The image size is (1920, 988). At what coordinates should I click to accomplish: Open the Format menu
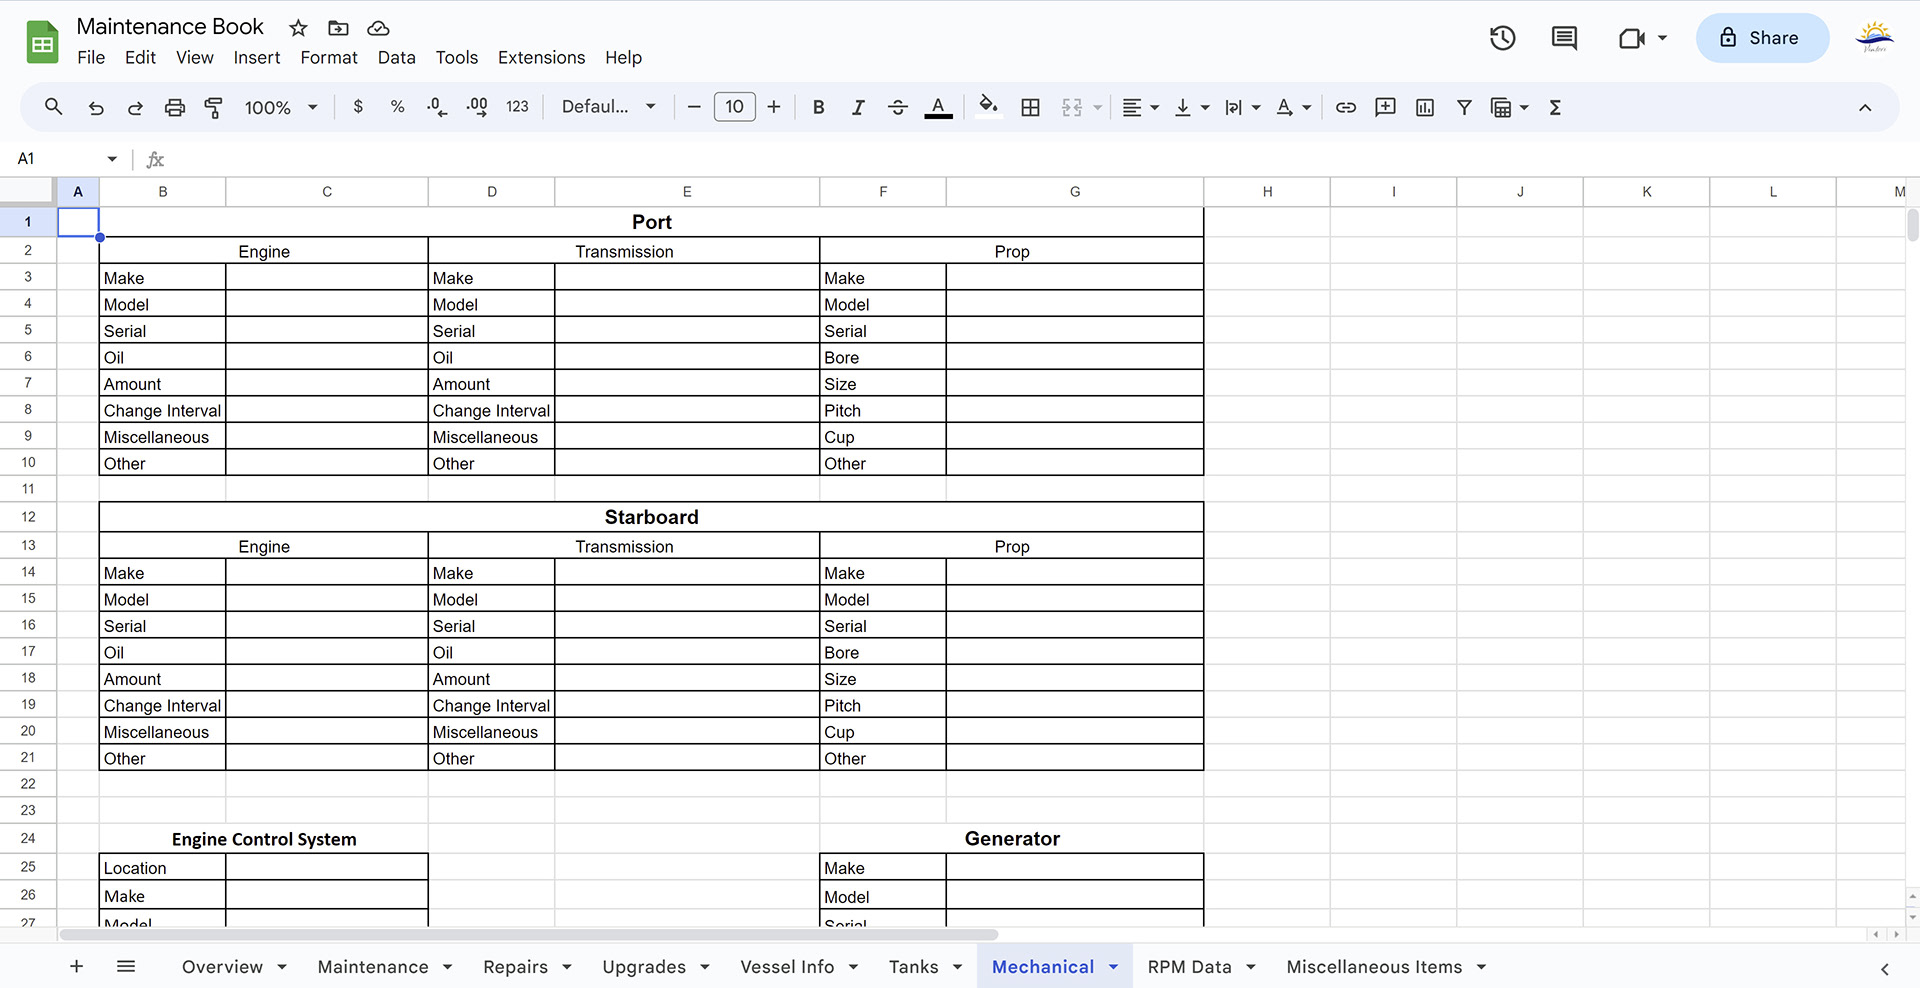tap(329, 58)
